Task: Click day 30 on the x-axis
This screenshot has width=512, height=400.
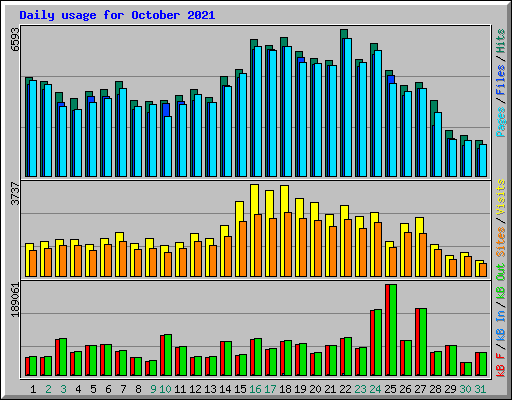Action: (x=465, y=389)
